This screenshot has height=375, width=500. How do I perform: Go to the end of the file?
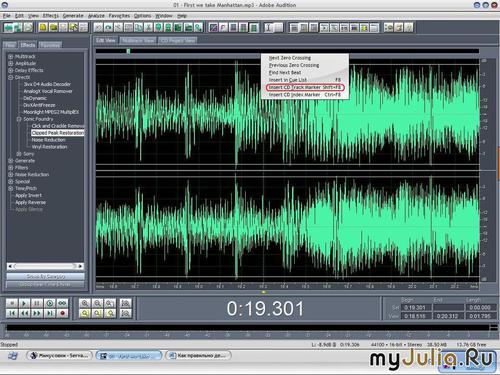(49, 313)
